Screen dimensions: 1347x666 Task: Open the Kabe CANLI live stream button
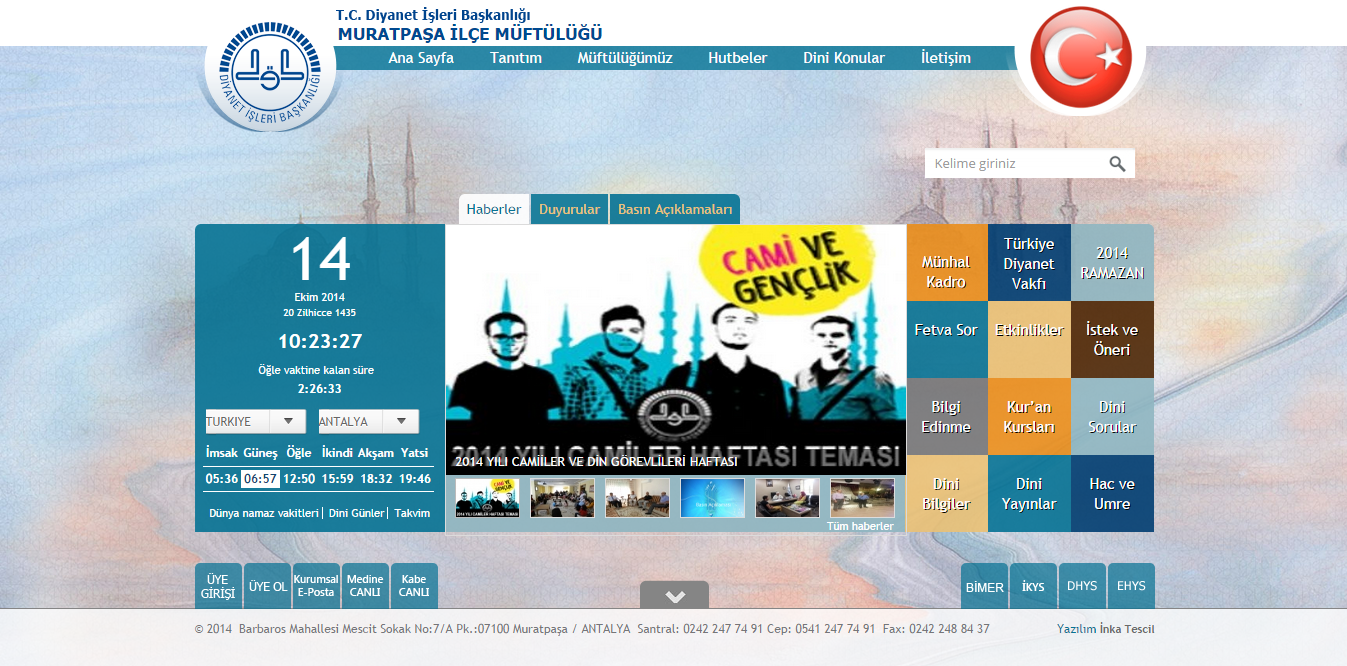tap(414, 586)
